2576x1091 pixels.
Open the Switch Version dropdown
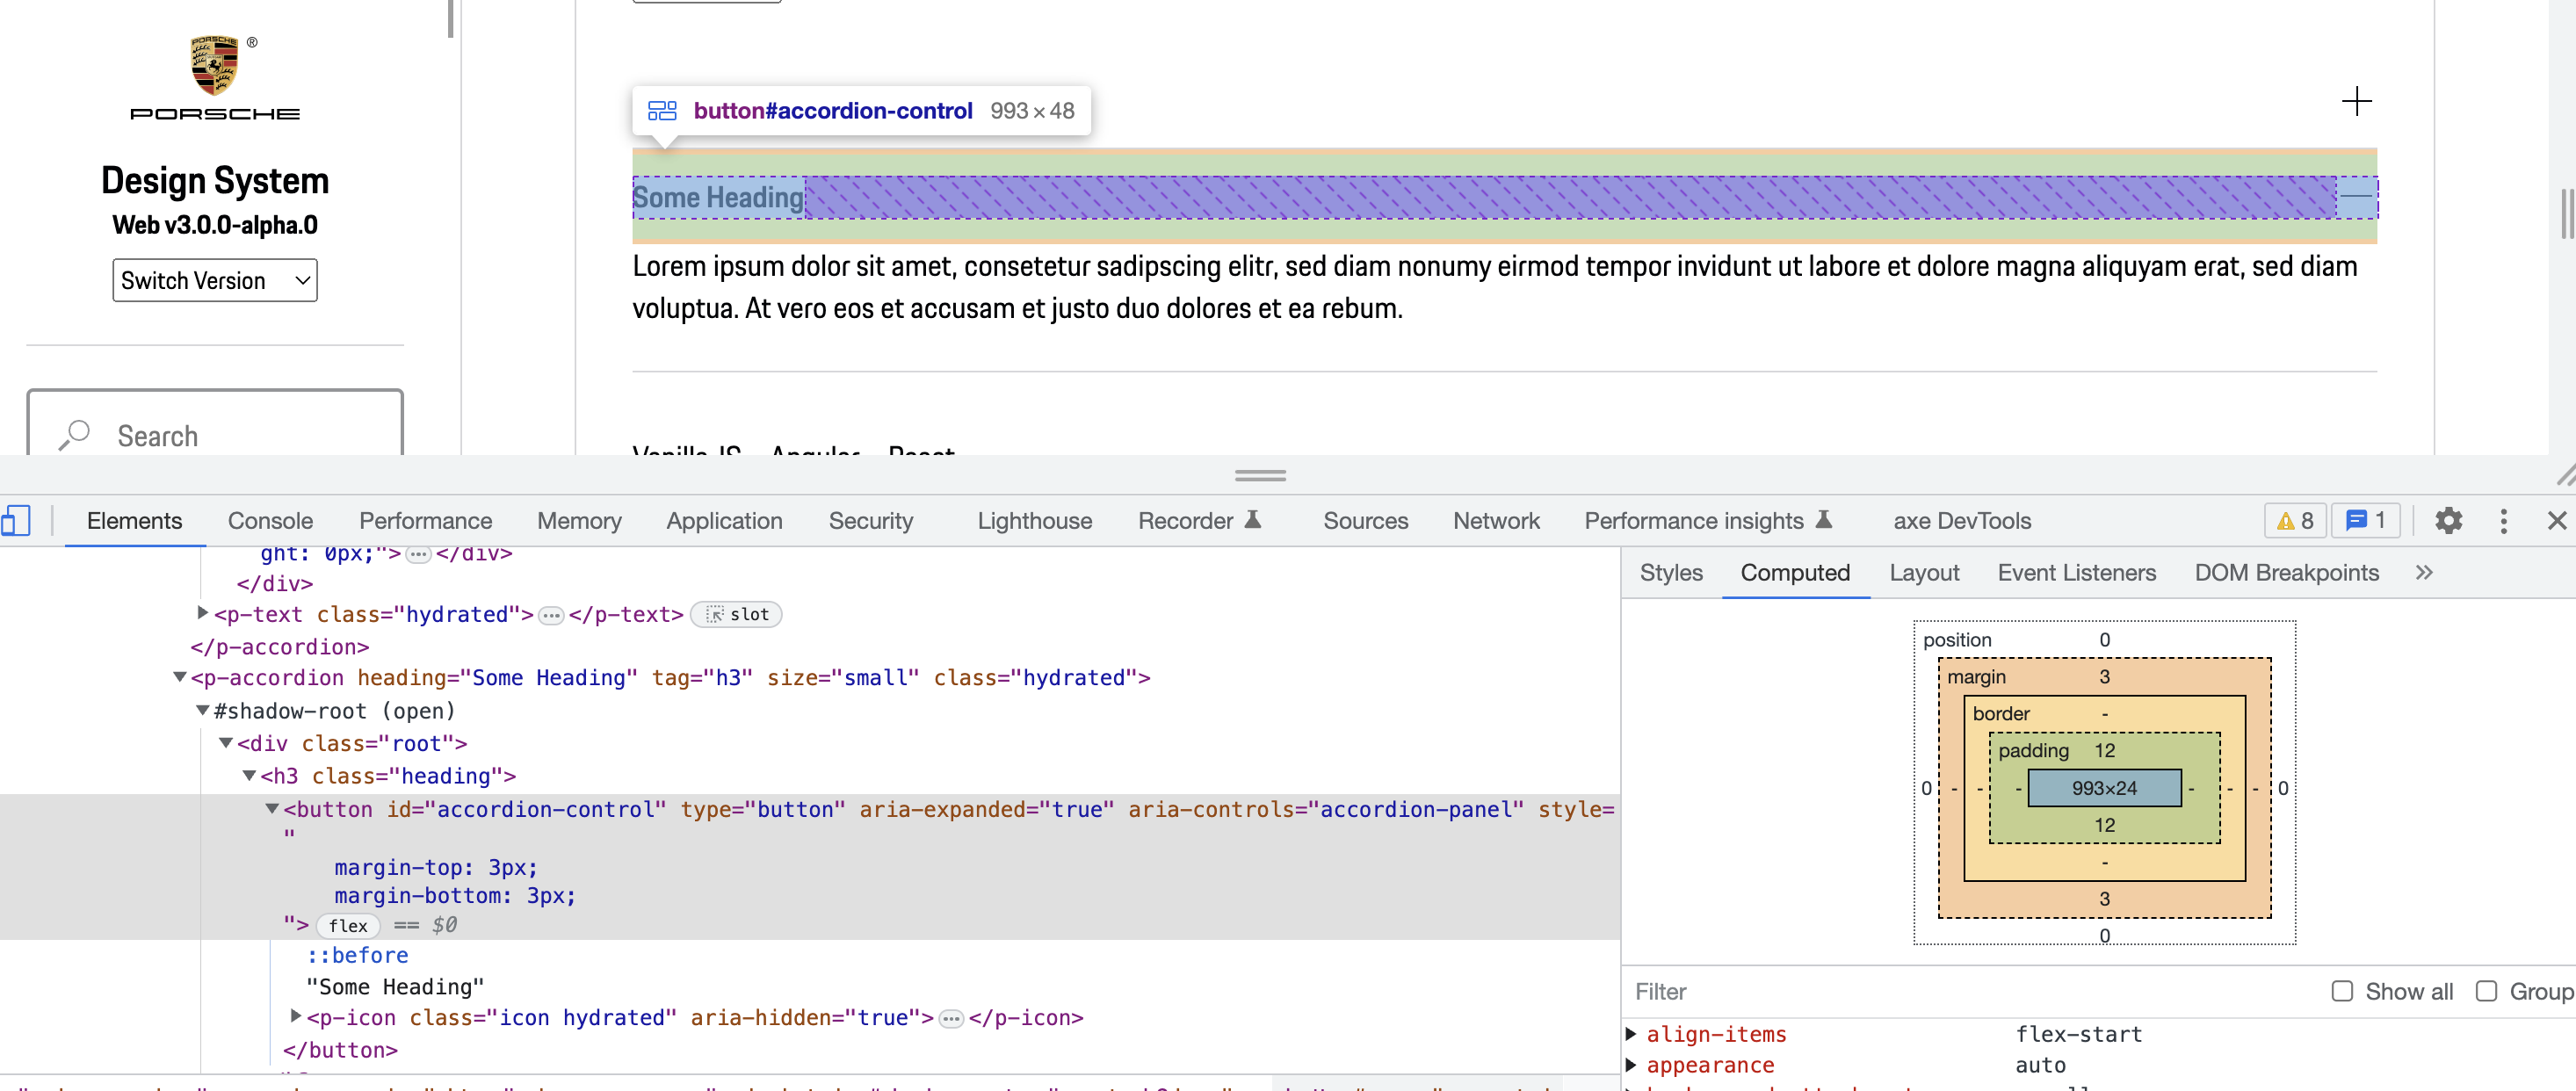(214, 280)
